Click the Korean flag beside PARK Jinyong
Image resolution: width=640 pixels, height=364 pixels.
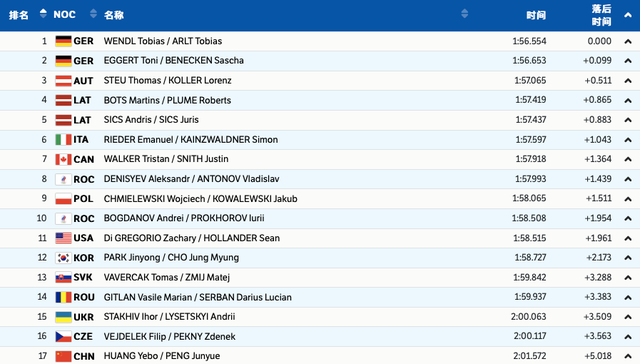63,258
